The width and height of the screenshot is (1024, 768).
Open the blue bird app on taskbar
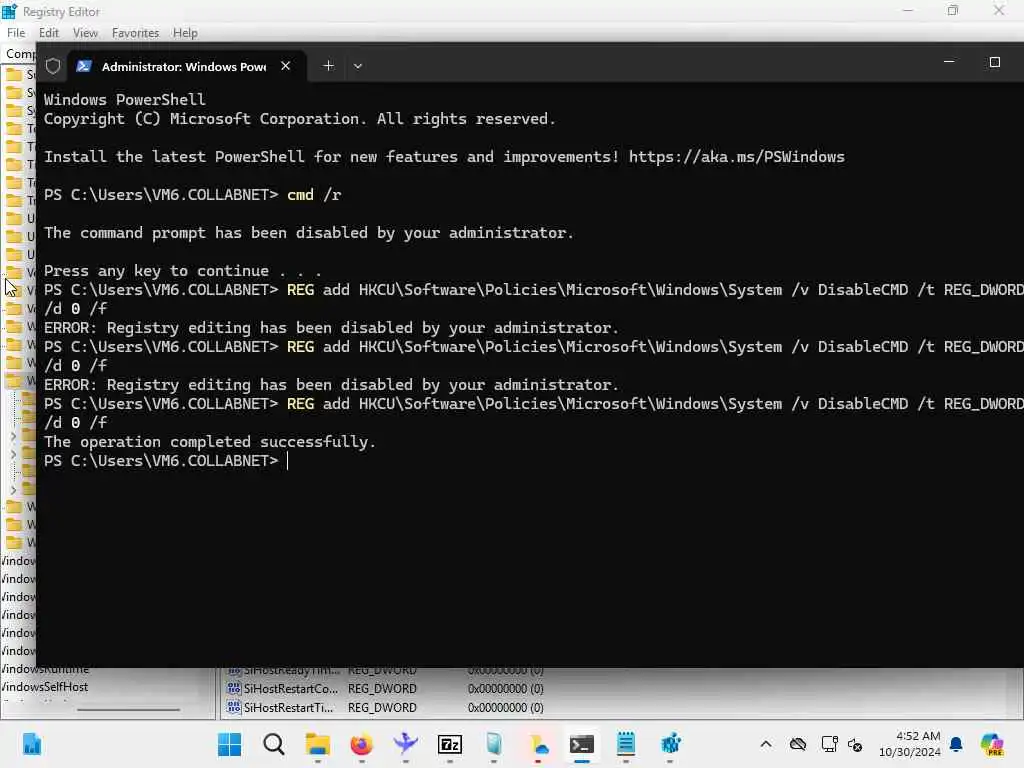coord(406,744)
